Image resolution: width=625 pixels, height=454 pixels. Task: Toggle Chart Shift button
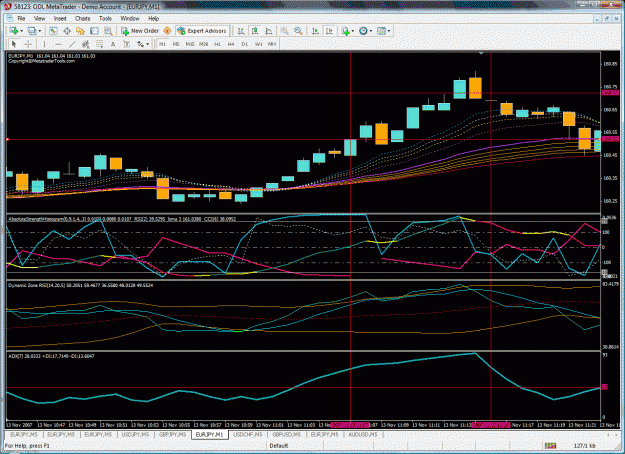pyautogui.click(x=329, y=31)
